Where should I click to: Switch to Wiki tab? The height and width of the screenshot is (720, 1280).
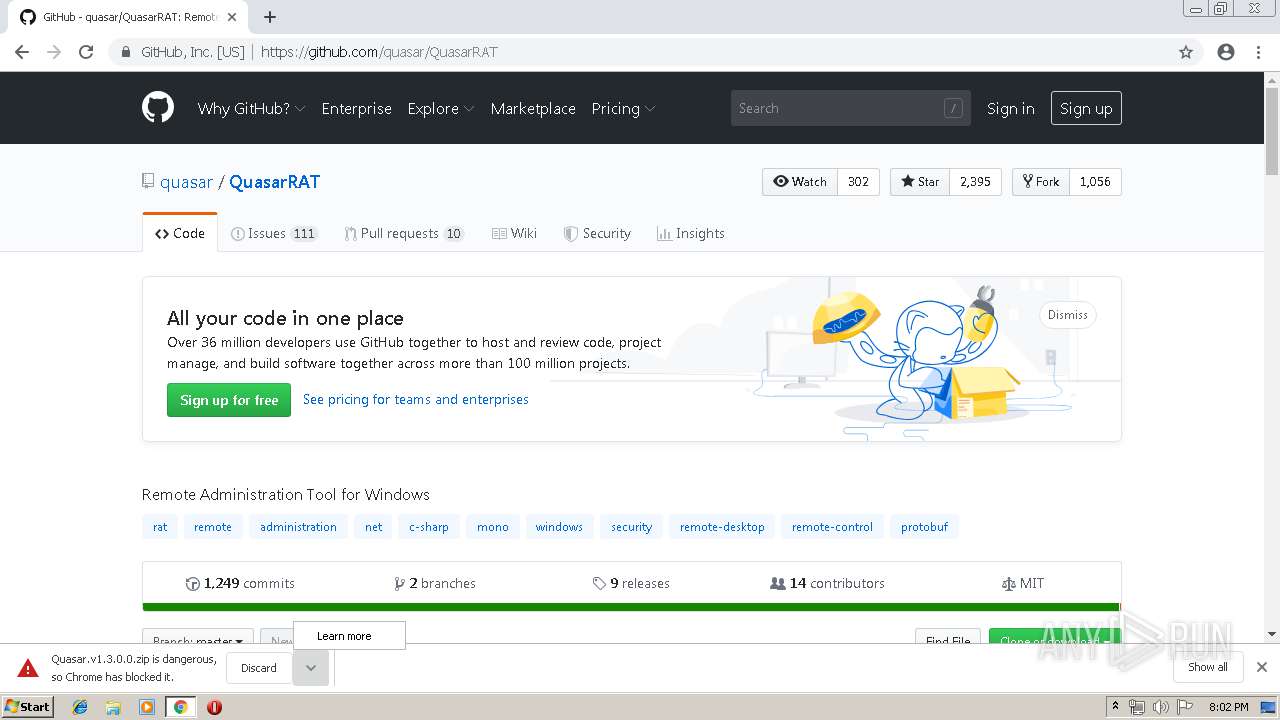coord(514,233)
